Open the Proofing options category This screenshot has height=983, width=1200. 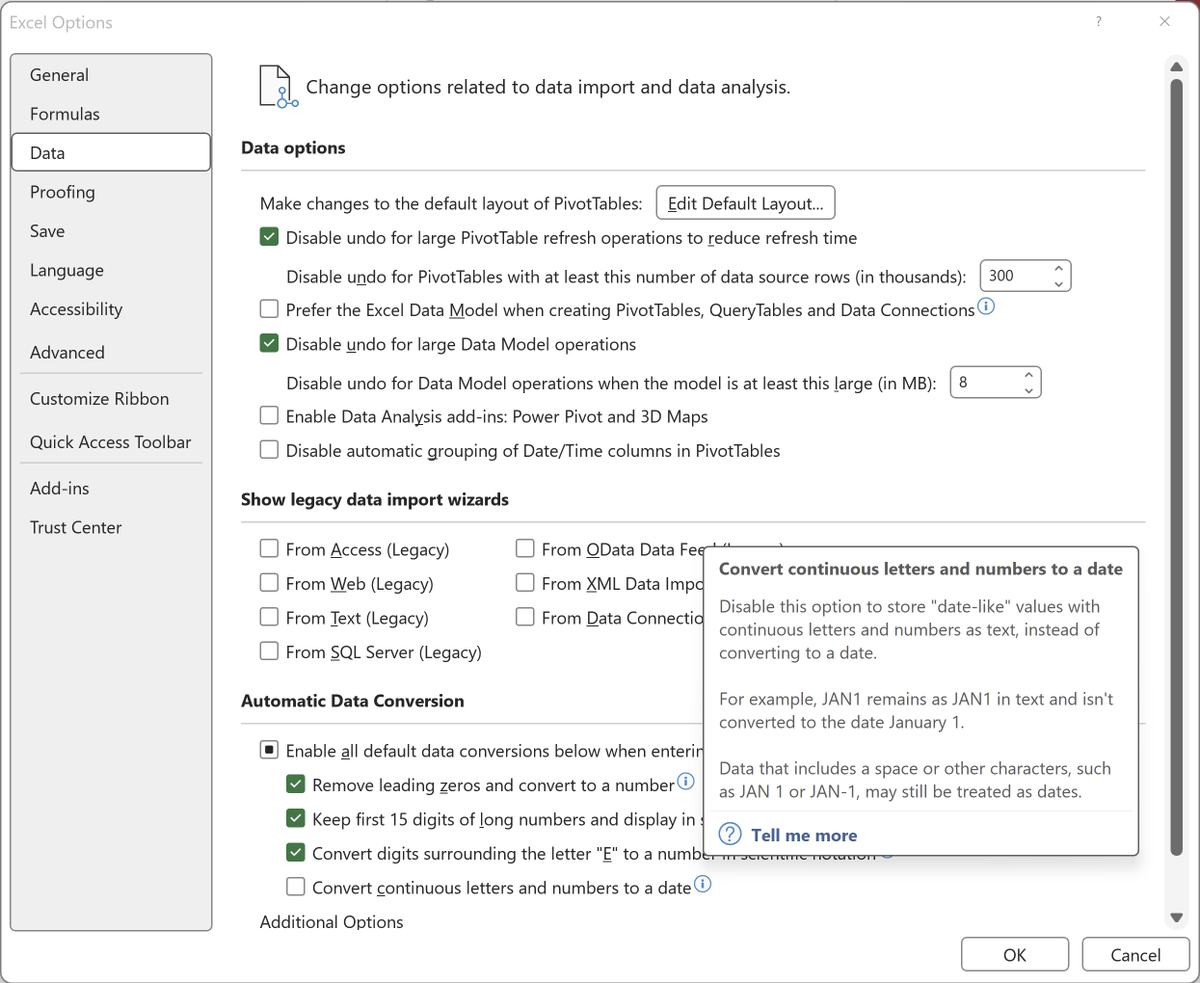tap(111, 192)
